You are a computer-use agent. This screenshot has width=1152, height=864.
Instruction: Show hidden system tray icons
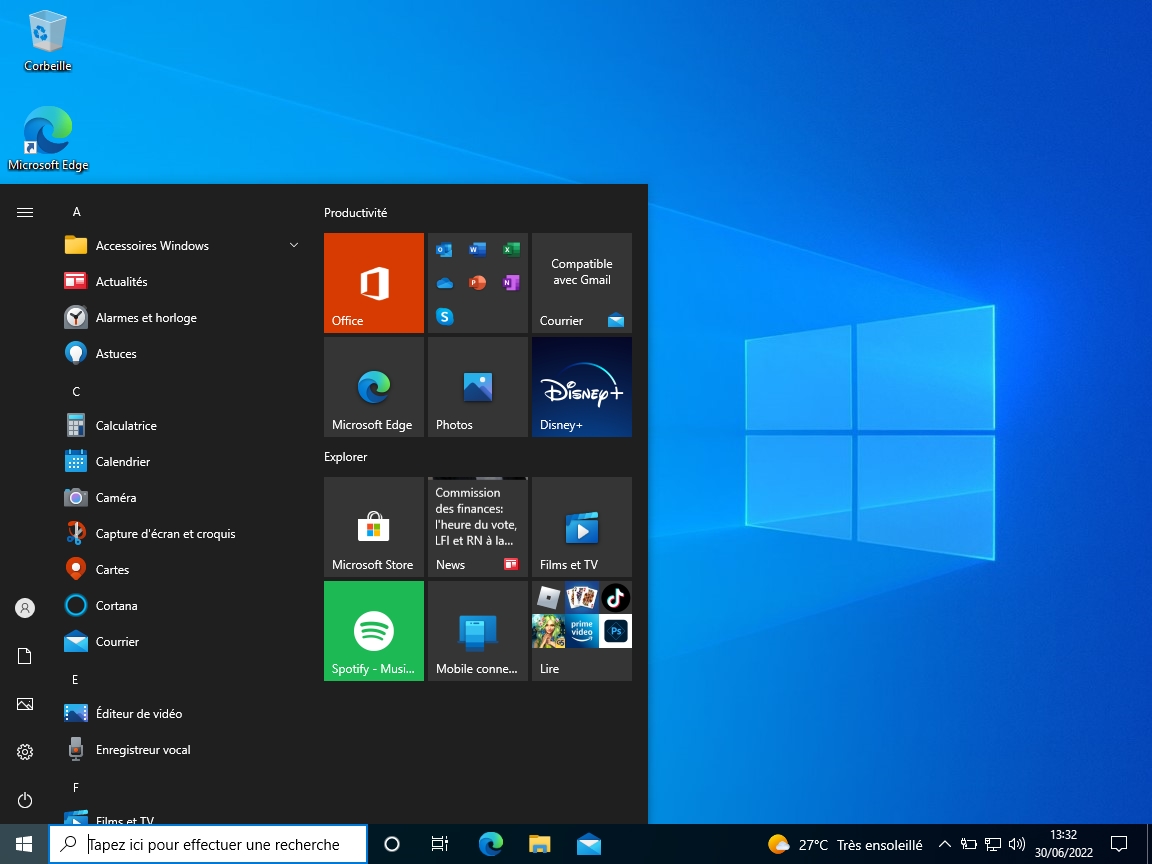(x=946, y=844)
